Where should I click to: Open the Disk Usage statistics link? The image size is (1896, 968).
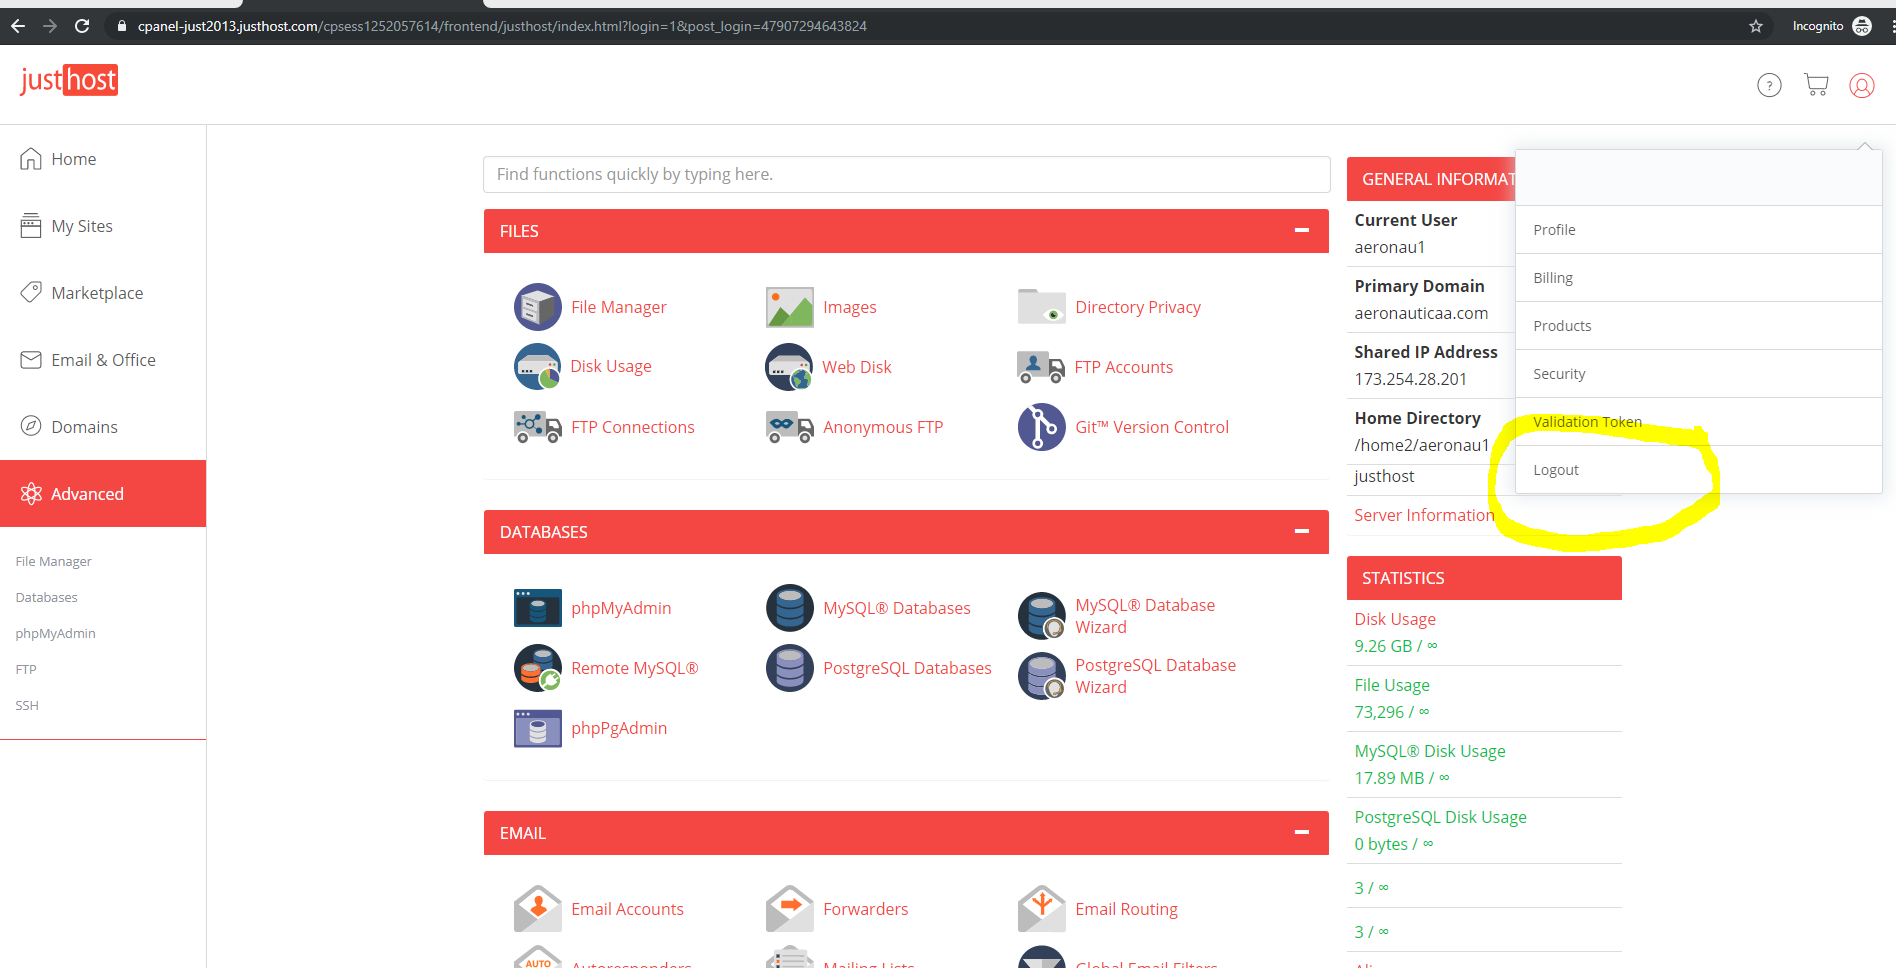(1394, 619)
